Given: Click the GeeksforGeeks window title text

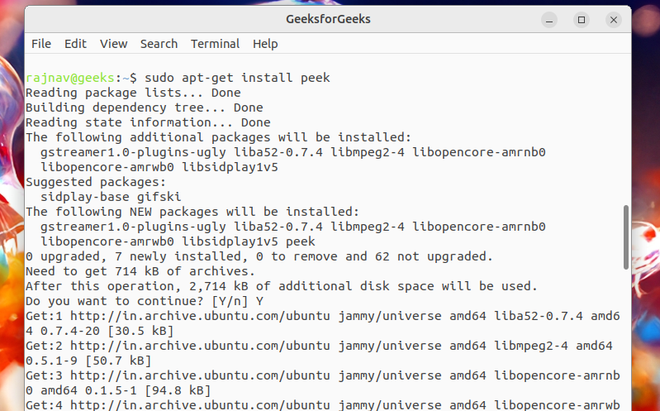Looking at the screenshot, I should coord(329,19).
